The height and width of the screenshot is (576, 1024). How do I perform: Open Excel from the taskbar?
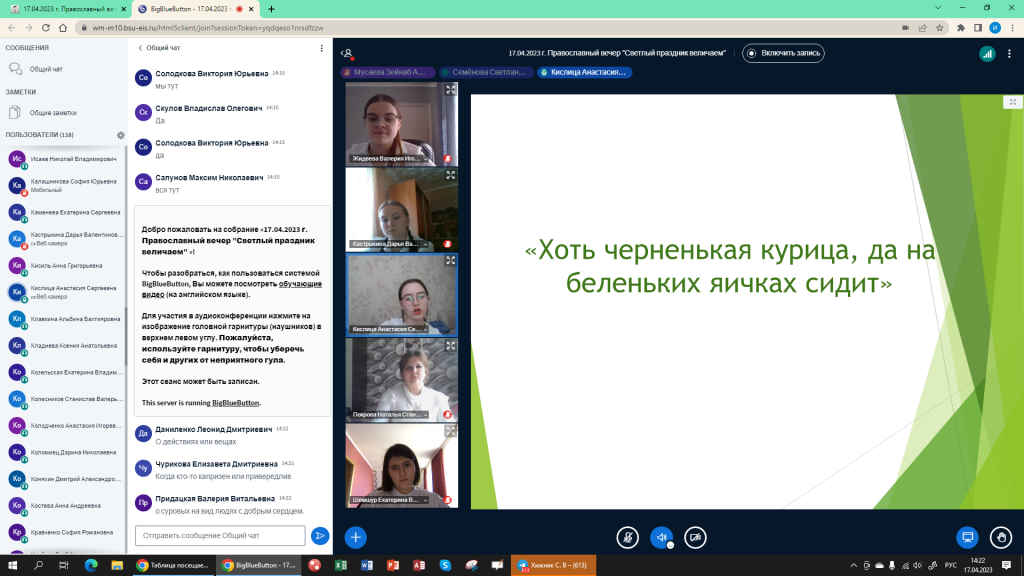[x=340, y=565]
